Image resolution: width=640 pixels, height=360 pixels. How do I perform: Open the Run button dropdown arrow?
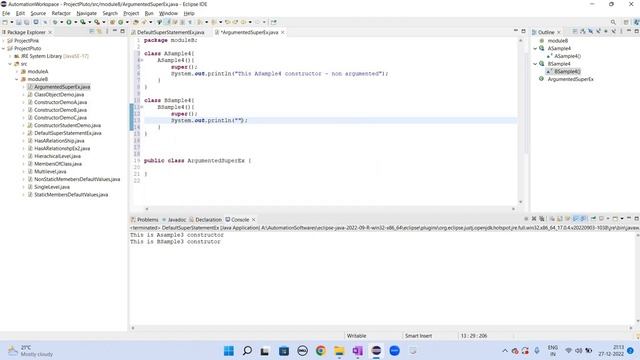point(76,22)
